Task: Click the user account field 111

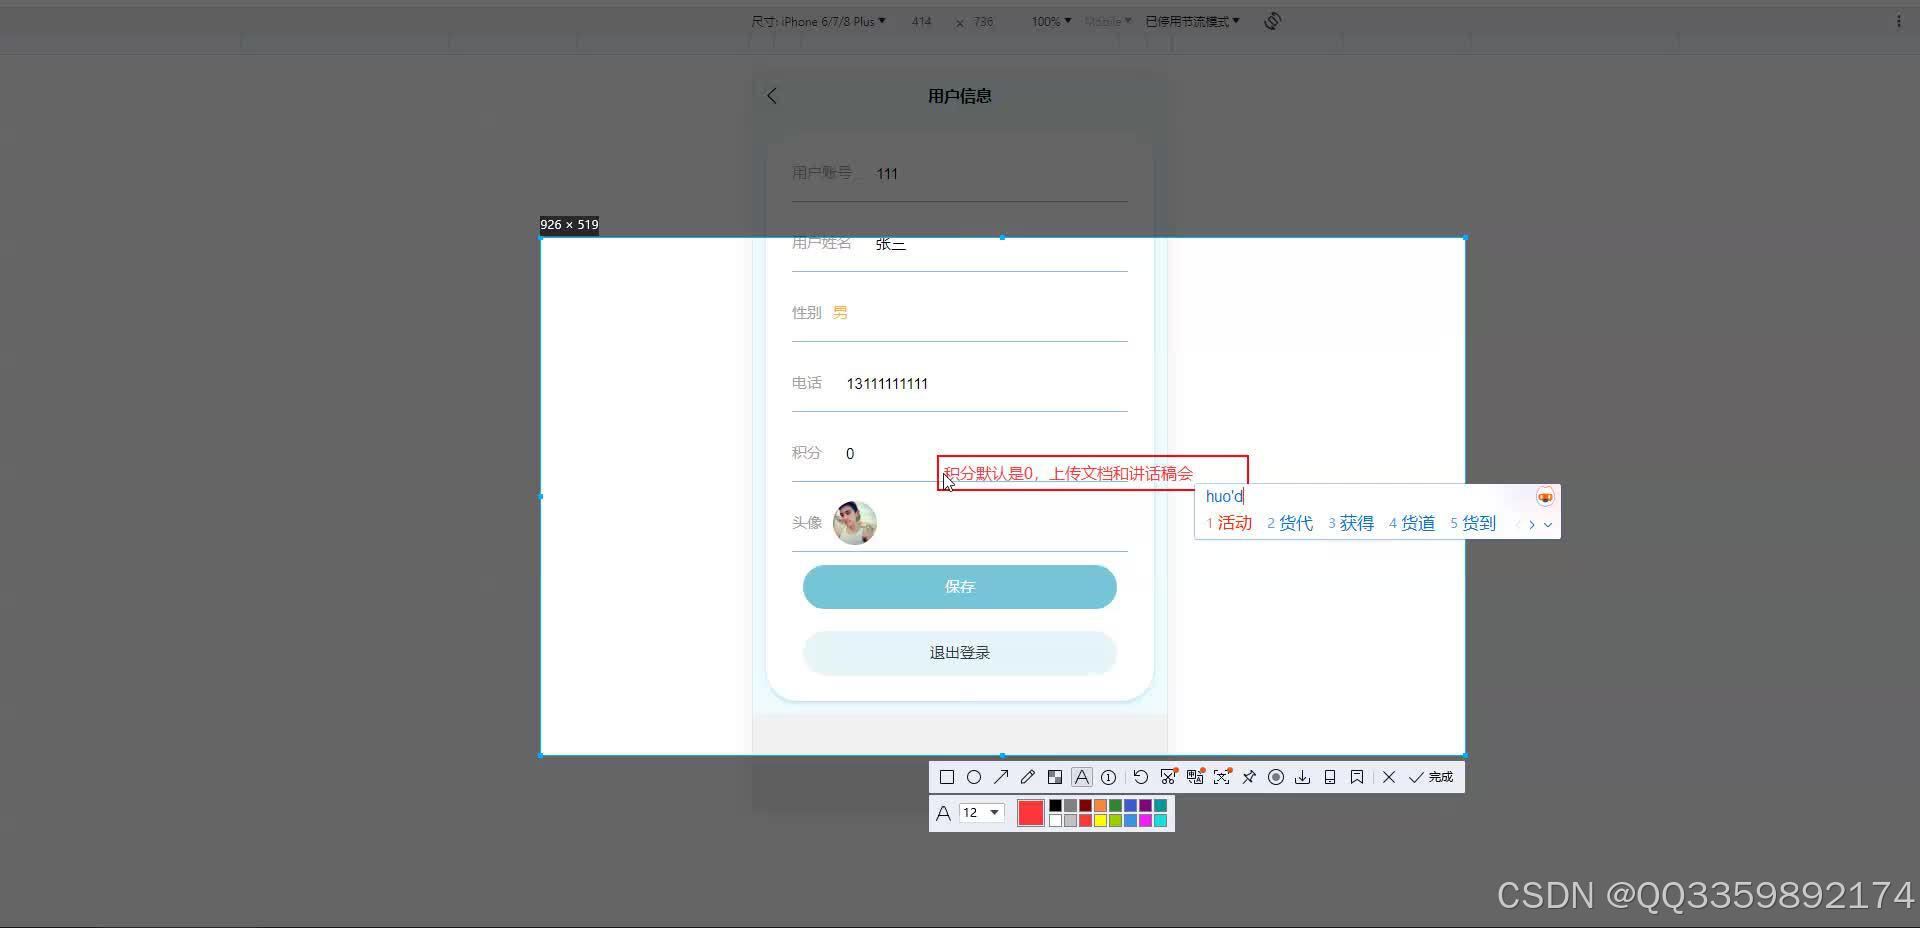Action: coord(887,174)
